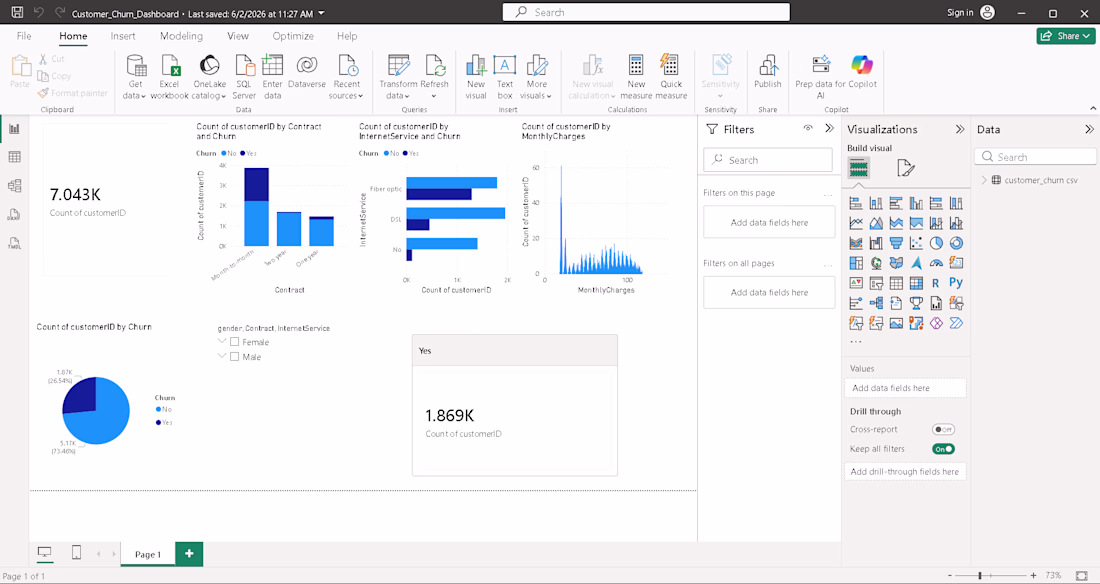
Task: Switch to the Optimize ribbon tab
Action: (293, 36)
